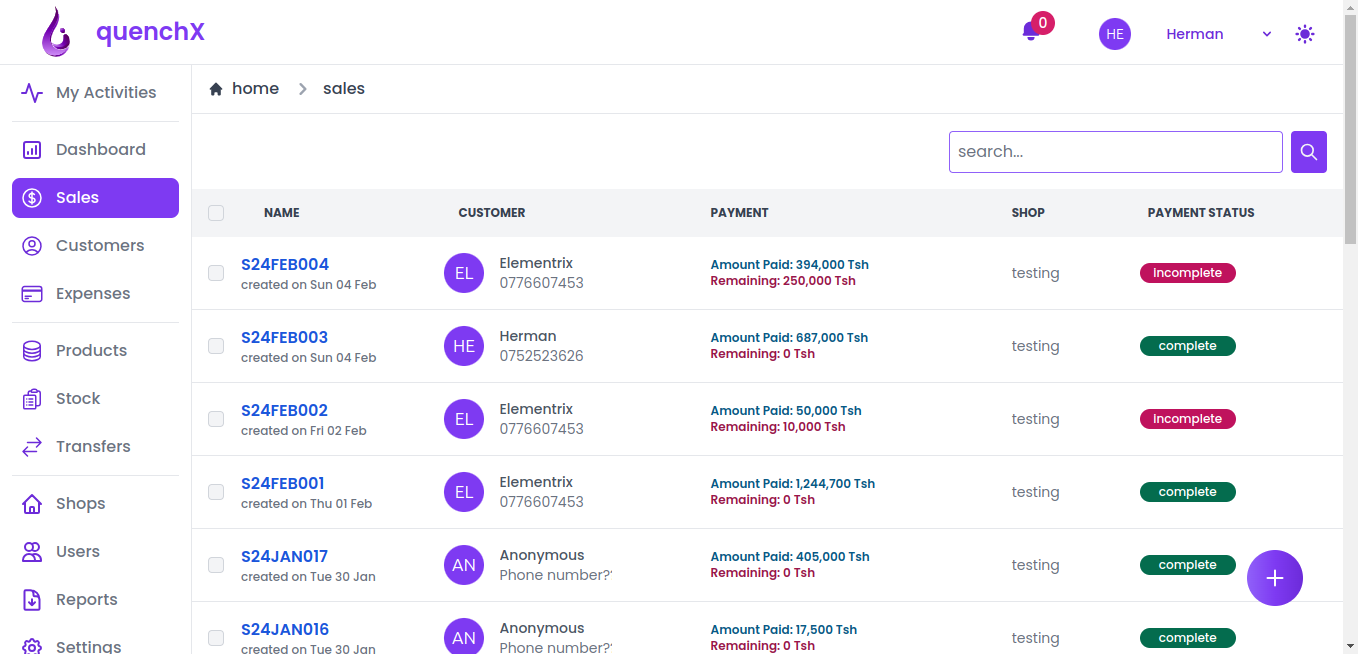Viewport: 1358px width, 654px height.
Task: Check the box for sale S24FEB004
Action: pos(216,273)
